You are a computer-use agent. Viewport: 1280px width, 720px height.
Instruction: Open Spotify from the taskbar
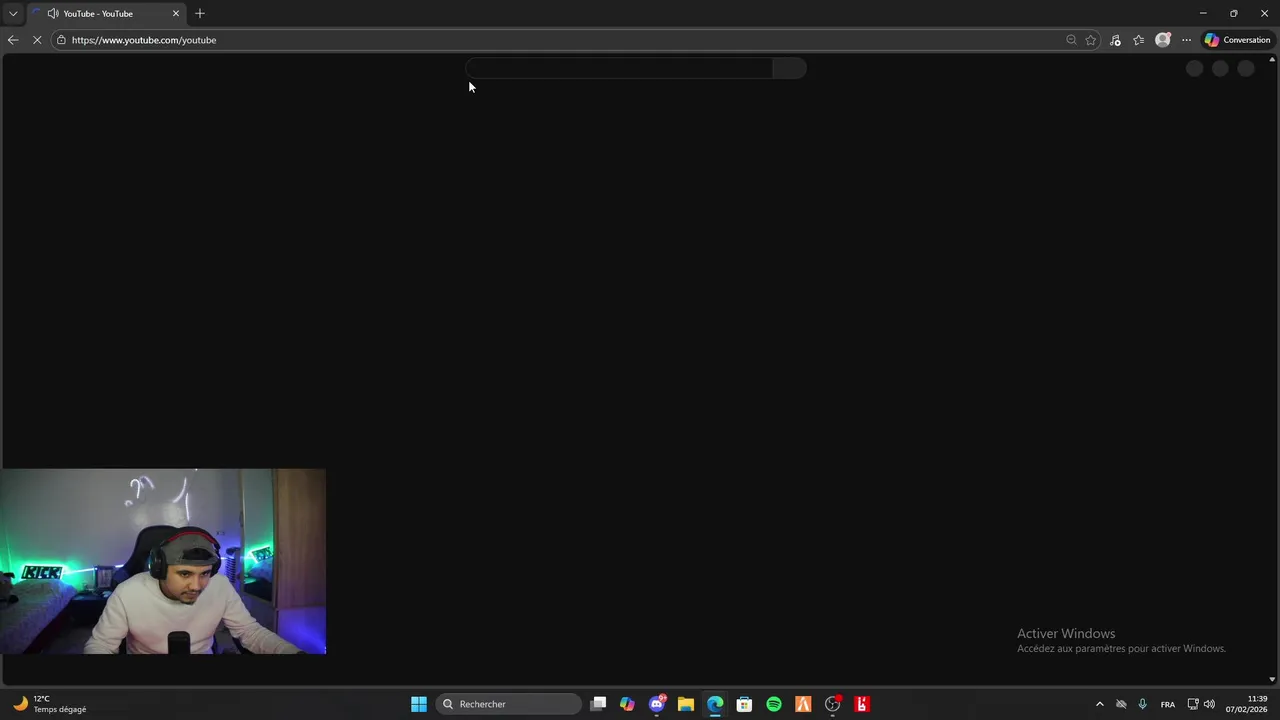(774, 704)
